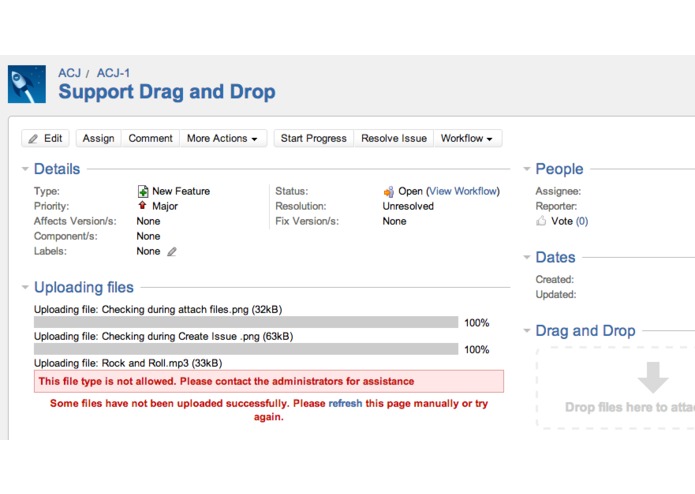Click the Fix Version/s None value
This screenshot has width=695, height=494.
point(394,221)
